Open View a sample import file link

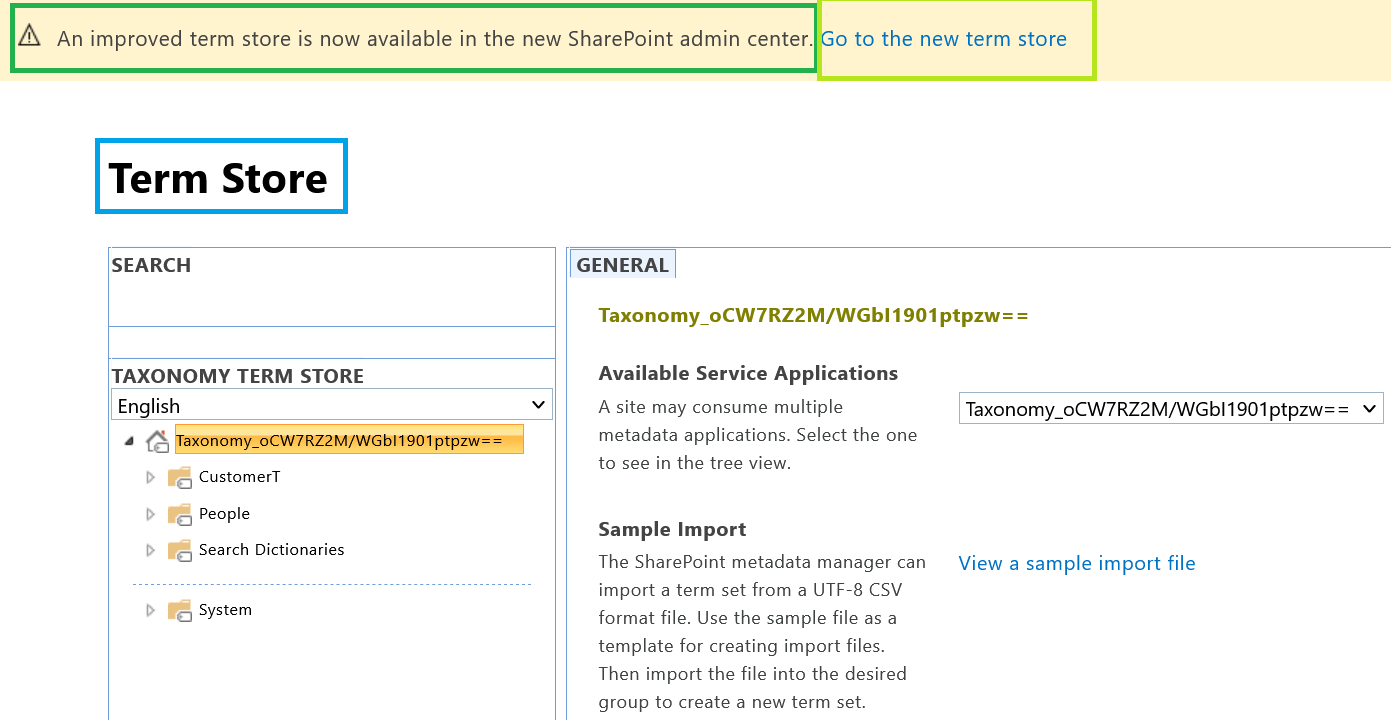pos(1077,563)
